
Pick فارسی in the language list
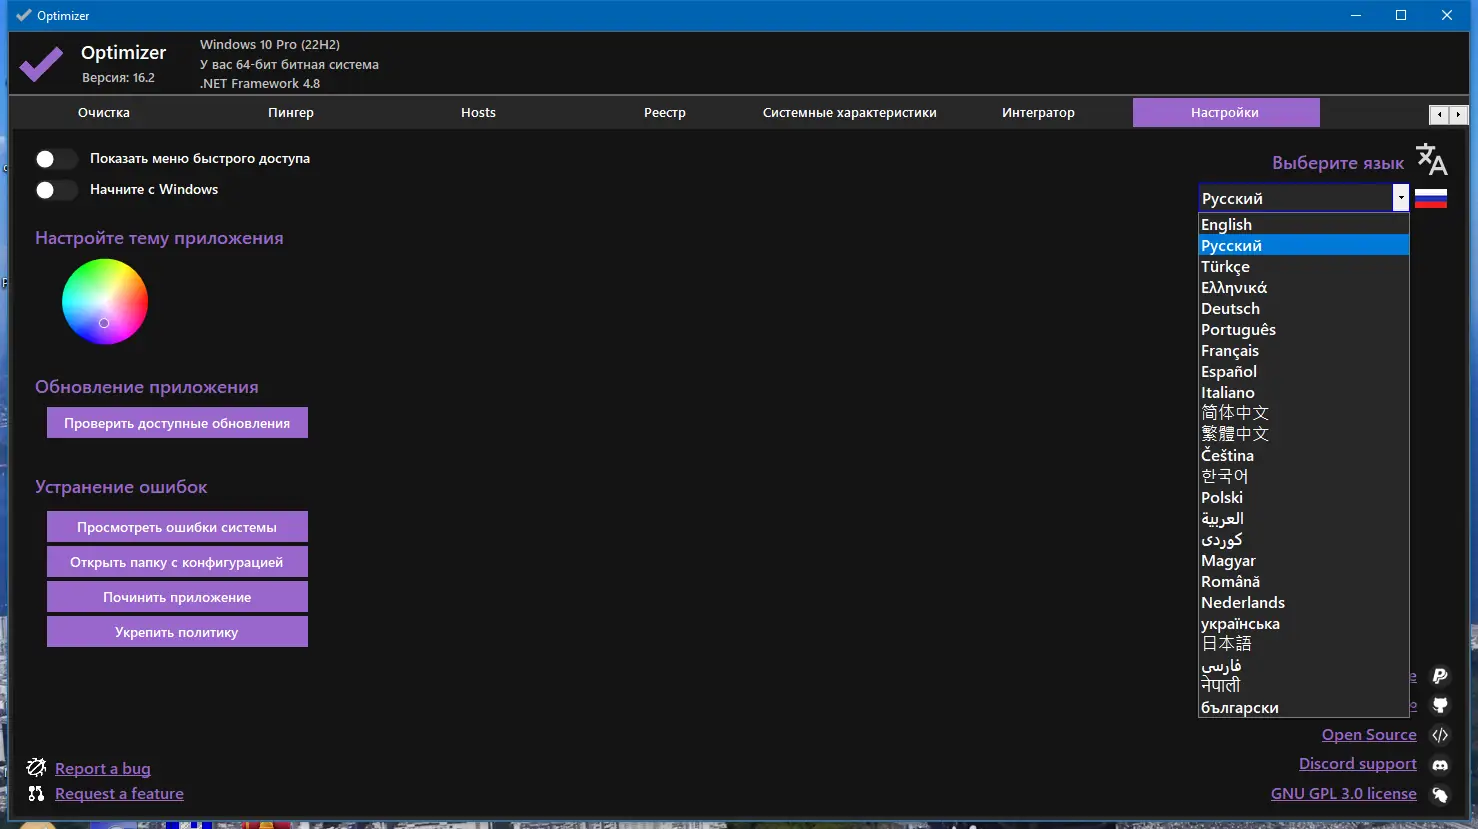(1304, 665)
